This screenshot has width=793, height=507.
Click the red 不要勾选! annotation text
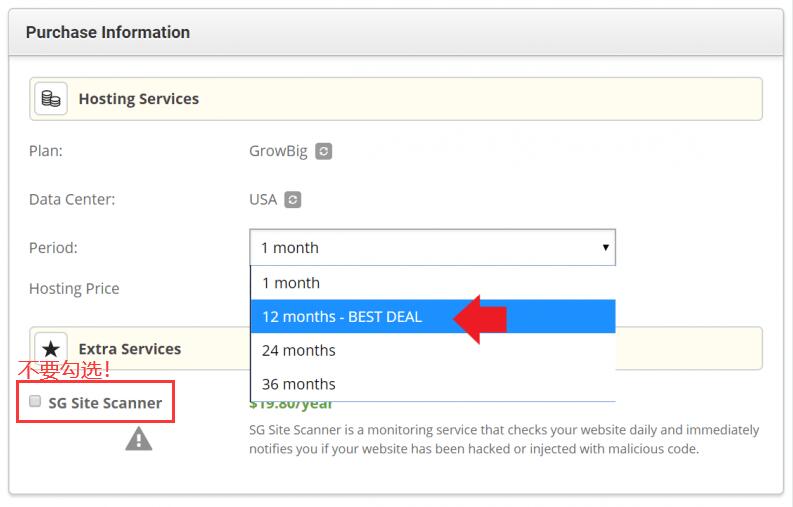point(64,370)
